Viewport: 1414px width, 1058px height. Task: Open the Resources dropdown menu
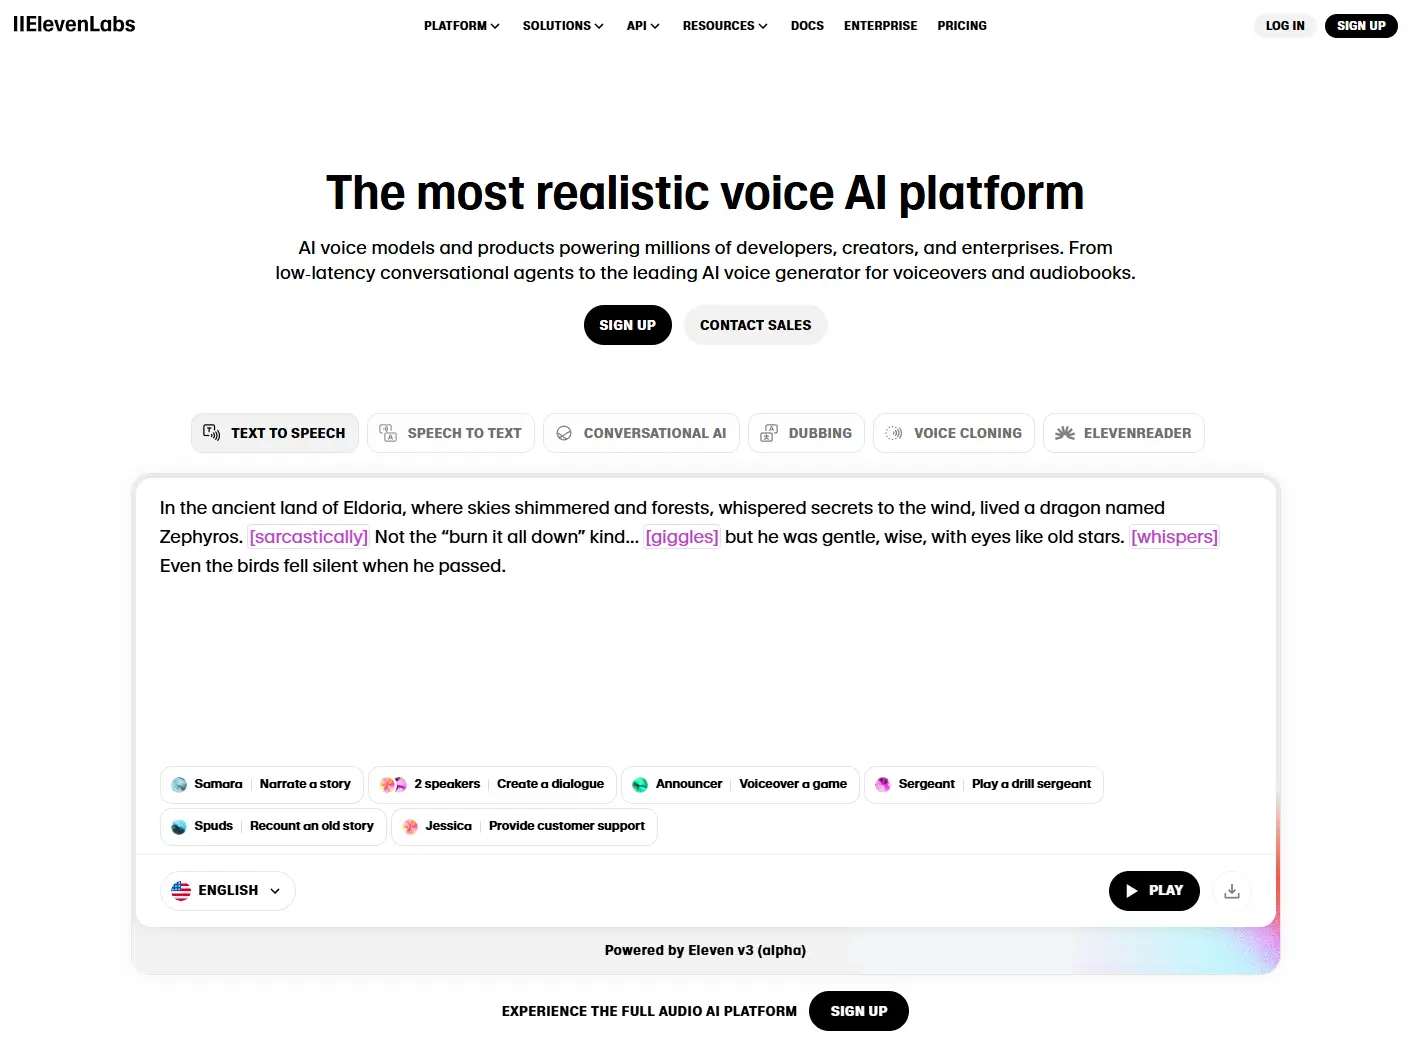tap(725, 26)
